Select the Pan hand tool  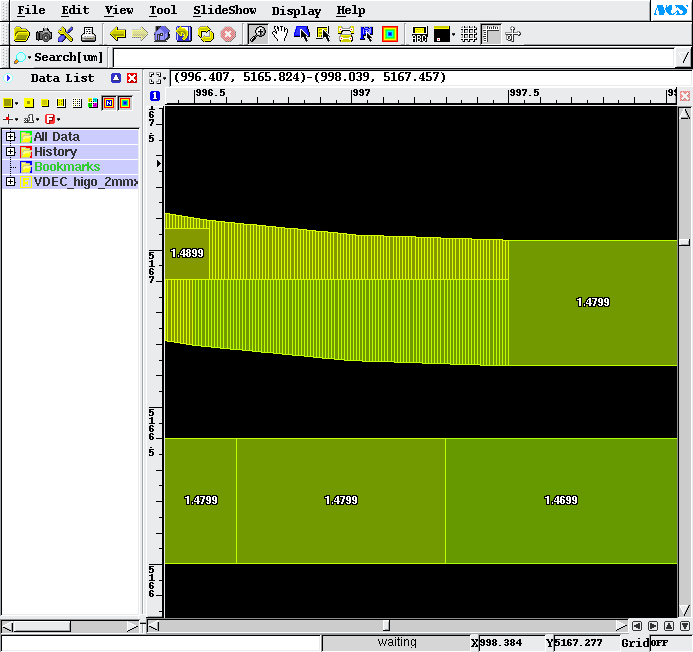tap(280, 34)
